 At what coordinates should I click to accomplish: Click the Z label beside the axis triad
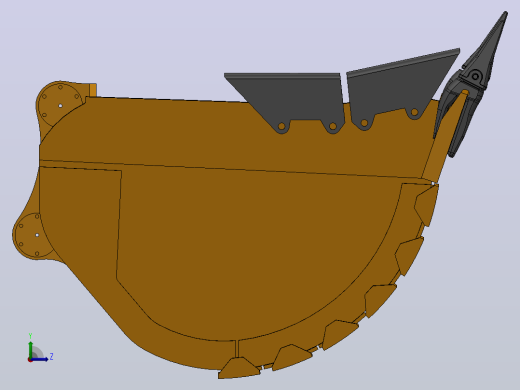point(51,356)
